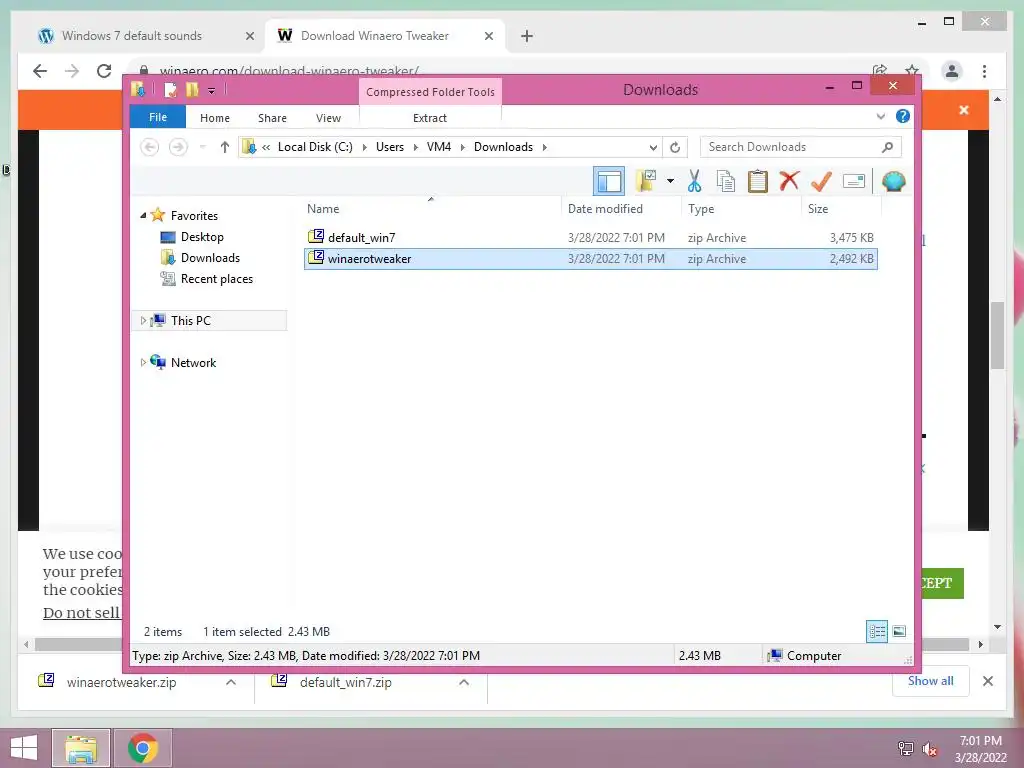Open the Extract ribbon tab

430,118
